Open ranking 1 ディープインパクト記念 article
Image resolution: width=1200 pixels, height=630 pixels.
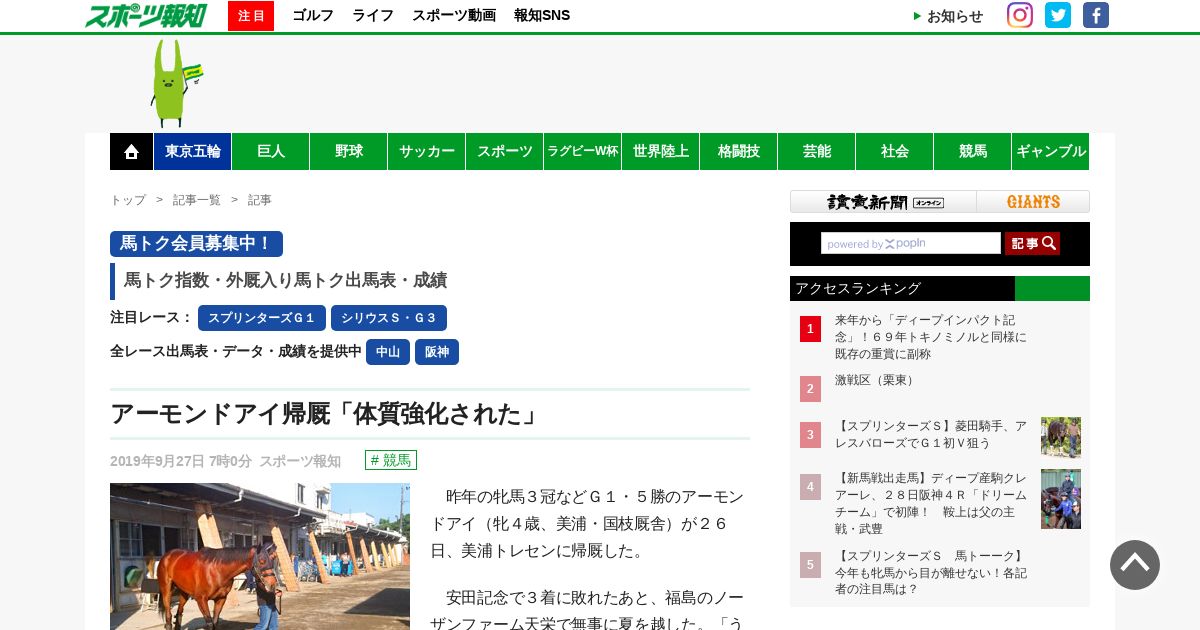[x=931, y=337]
